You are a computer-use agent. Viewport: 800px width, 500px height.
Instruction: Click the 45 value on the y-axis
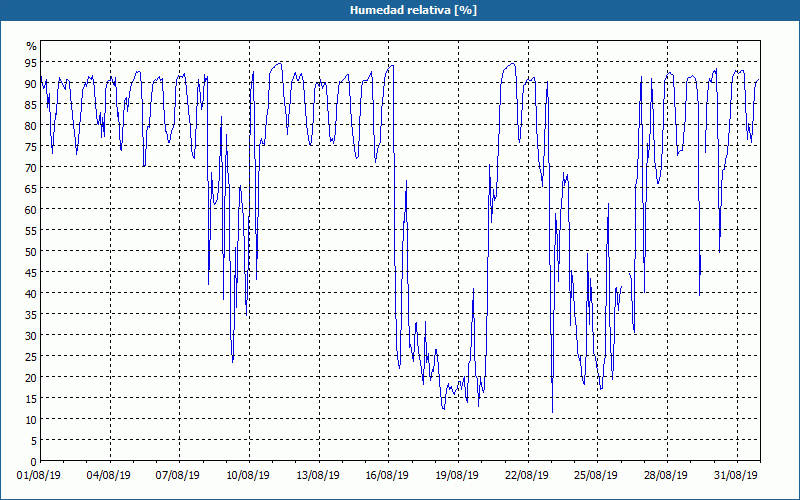[31, 272]
